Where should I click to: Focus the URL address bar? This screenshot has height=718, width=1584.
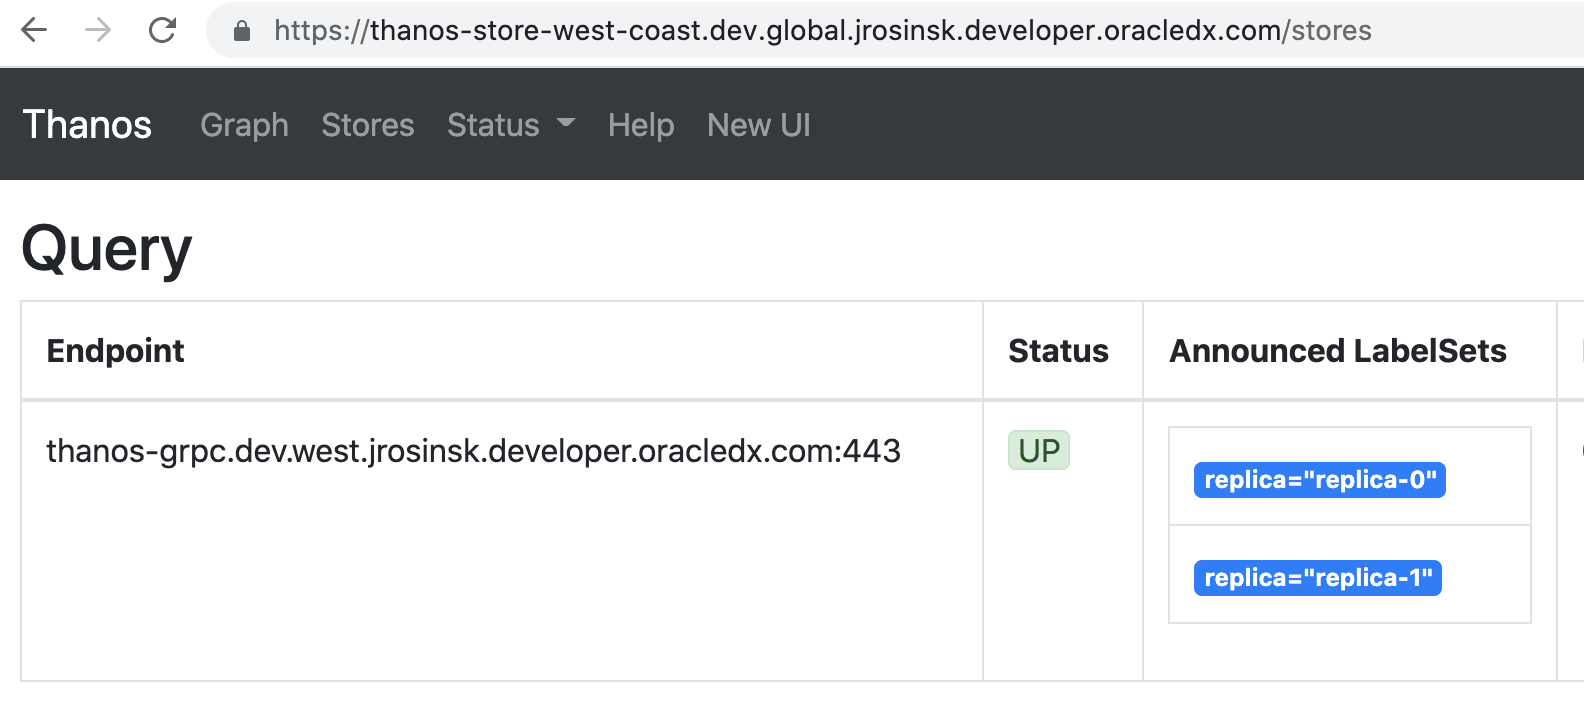click(820, 31)
